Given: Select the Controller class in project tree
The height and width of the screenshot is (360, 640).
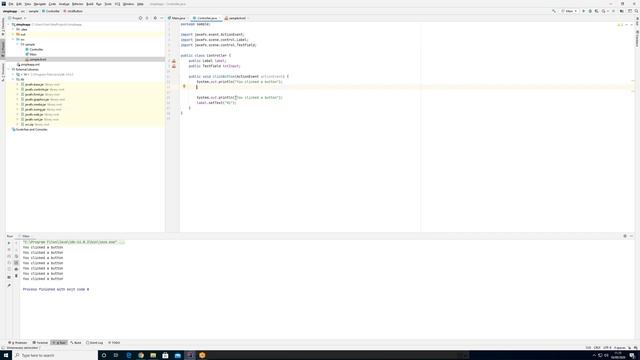Looking at the screenshot, I should (35, 49).
